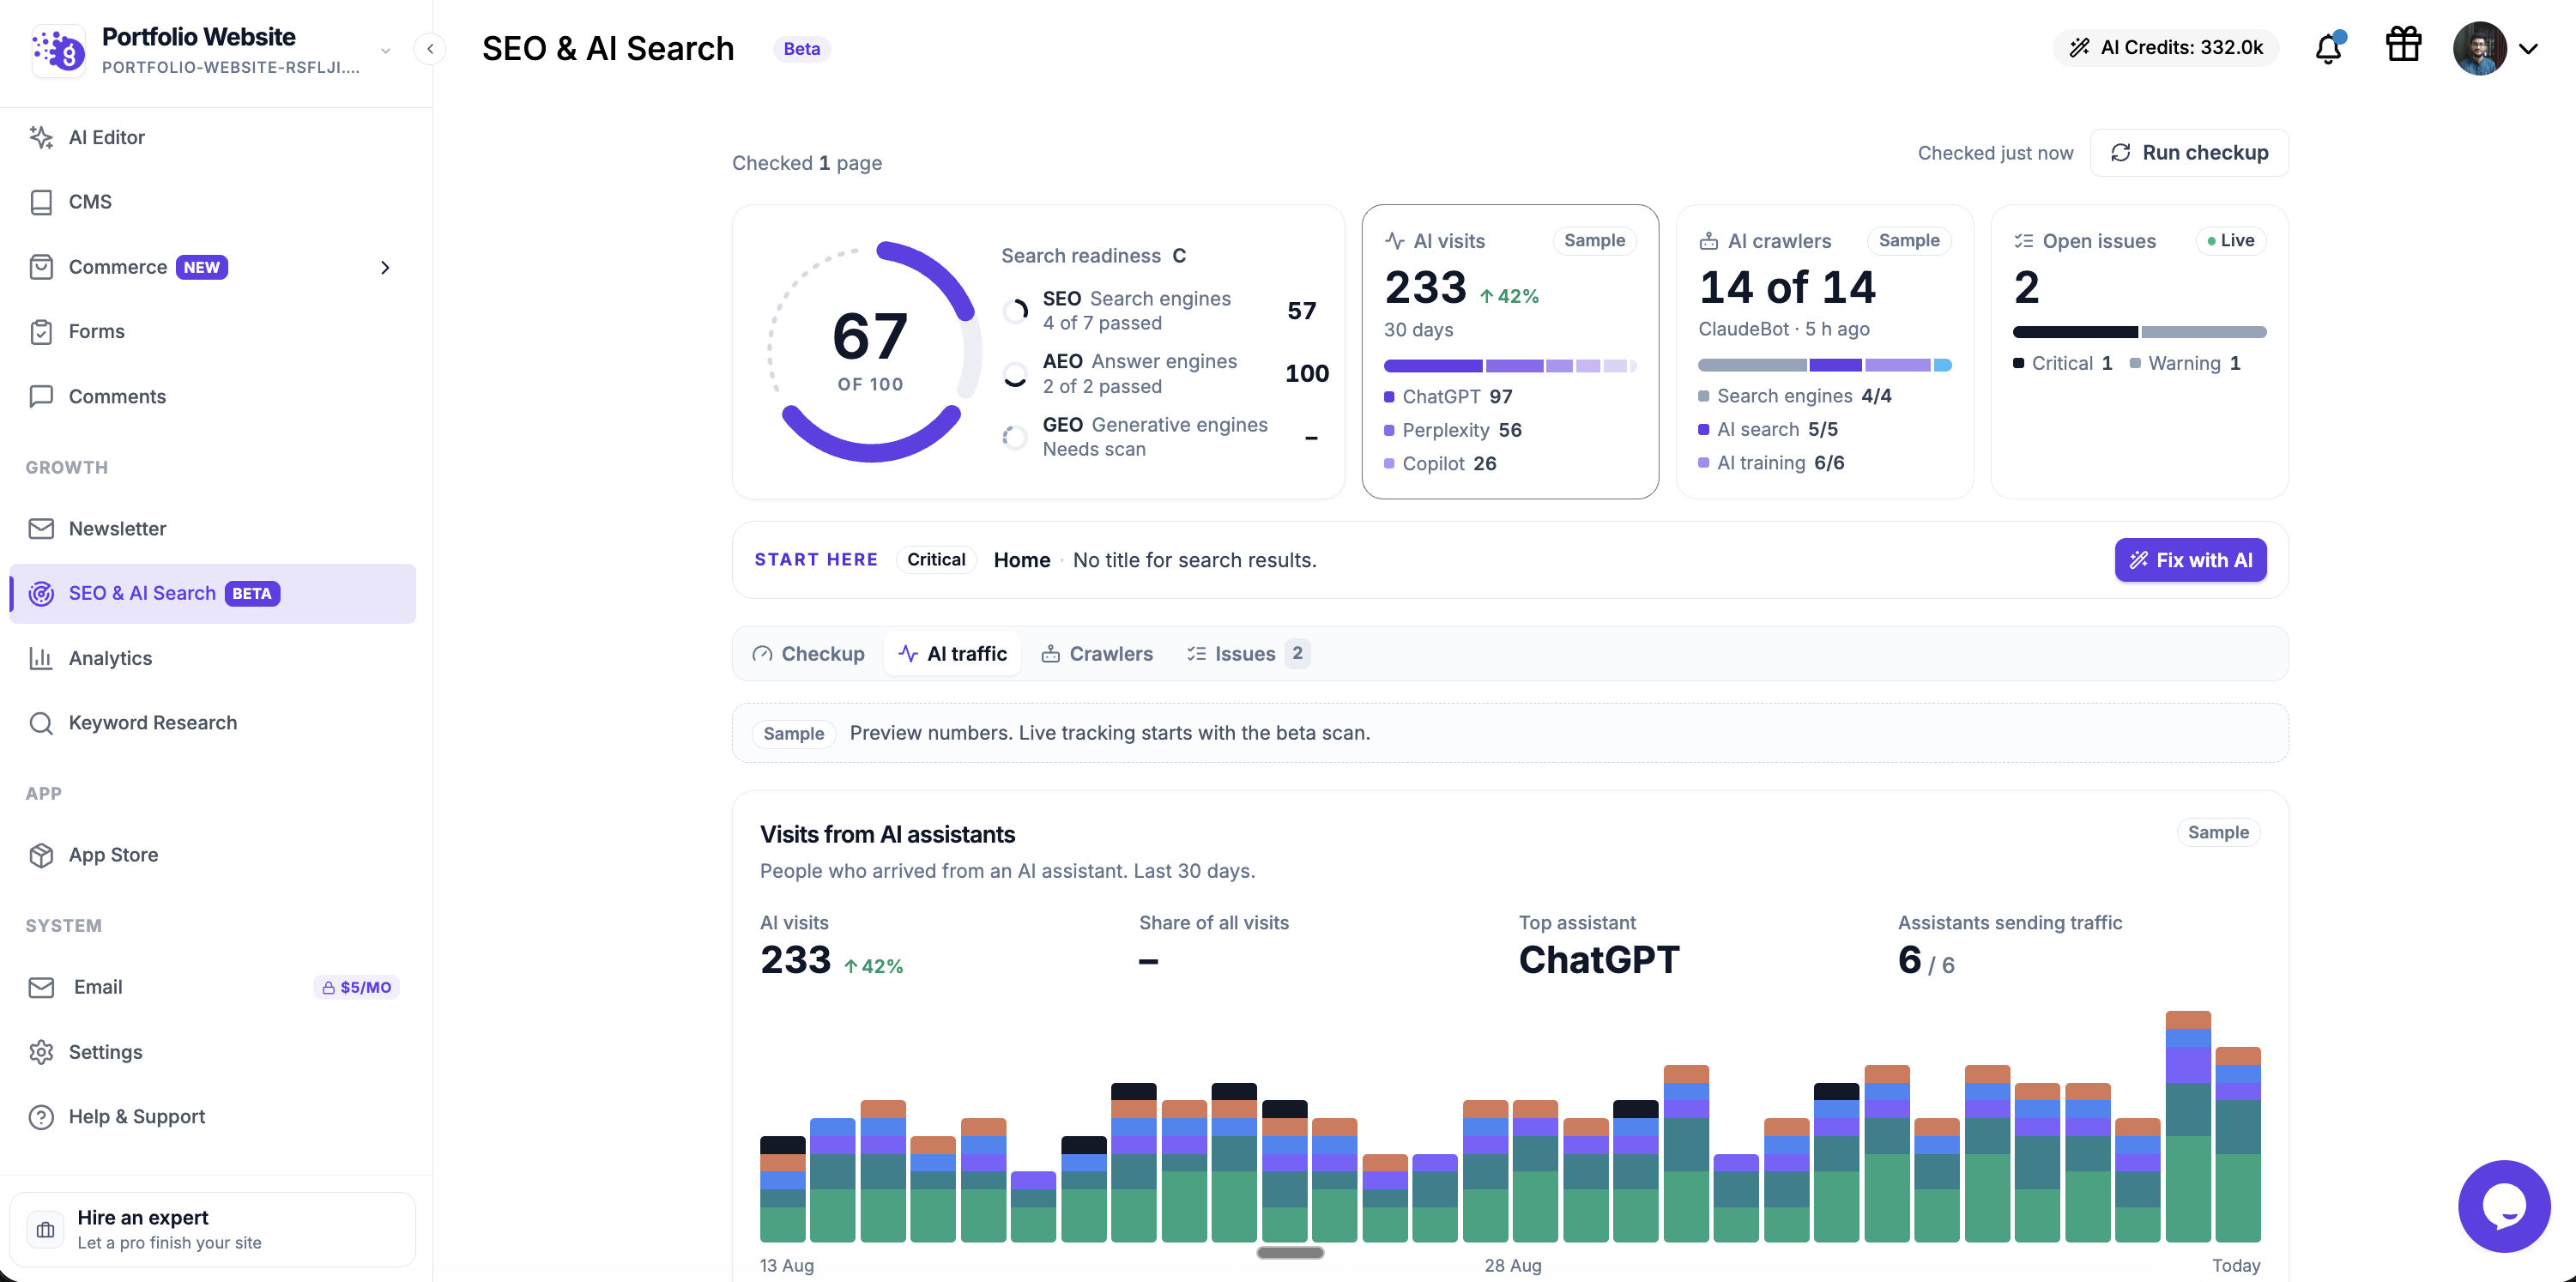Select the AI traffic tab
2576x1282 pixels.
coord(952,654)
